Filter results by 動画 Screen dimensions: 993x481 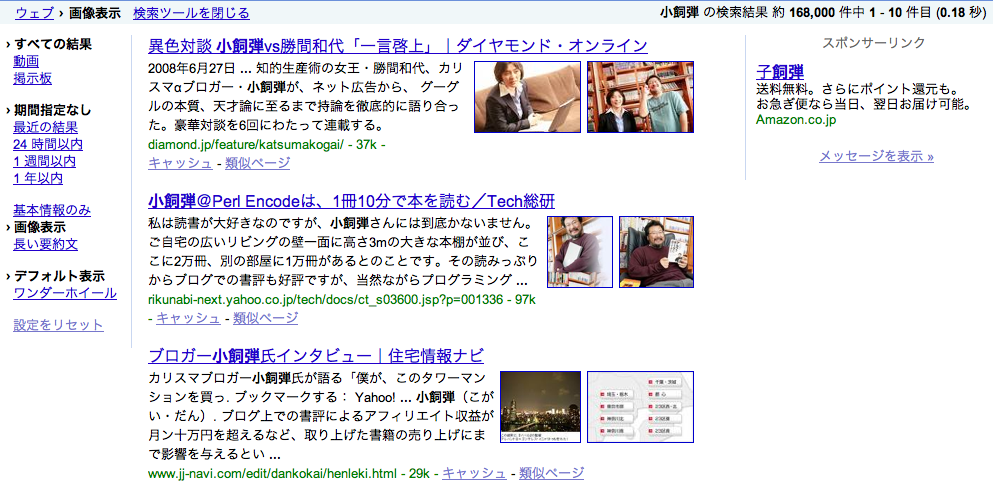coord(26,61)
